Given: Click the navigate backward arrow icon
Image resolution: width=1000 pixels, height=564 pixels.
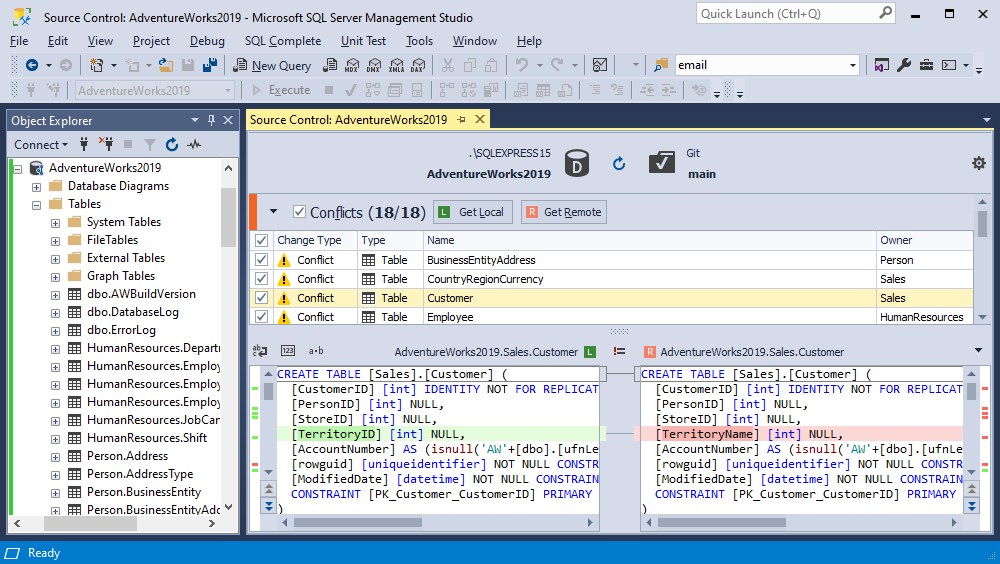Looking at the screenshot, I should point(32,65).
